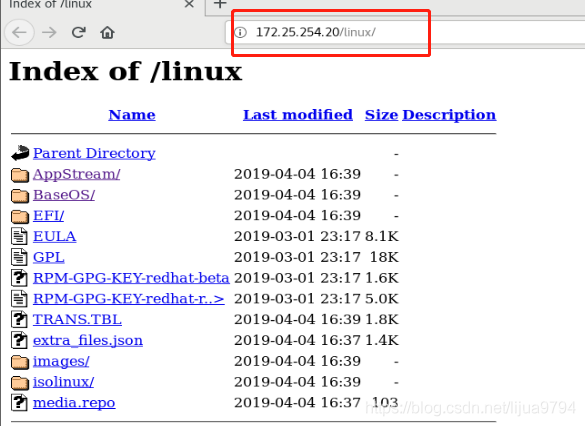Open the BaseOS/ directory link

(x=64, y=195)
